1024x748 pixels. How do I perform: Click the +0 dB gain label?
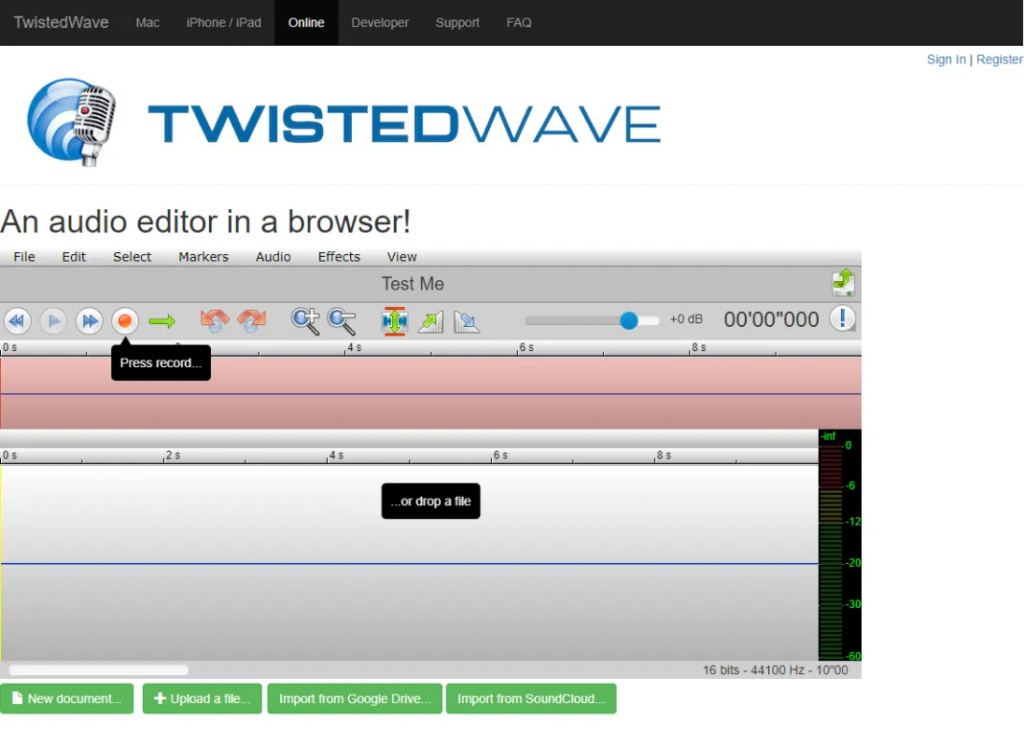pos(686,319)
